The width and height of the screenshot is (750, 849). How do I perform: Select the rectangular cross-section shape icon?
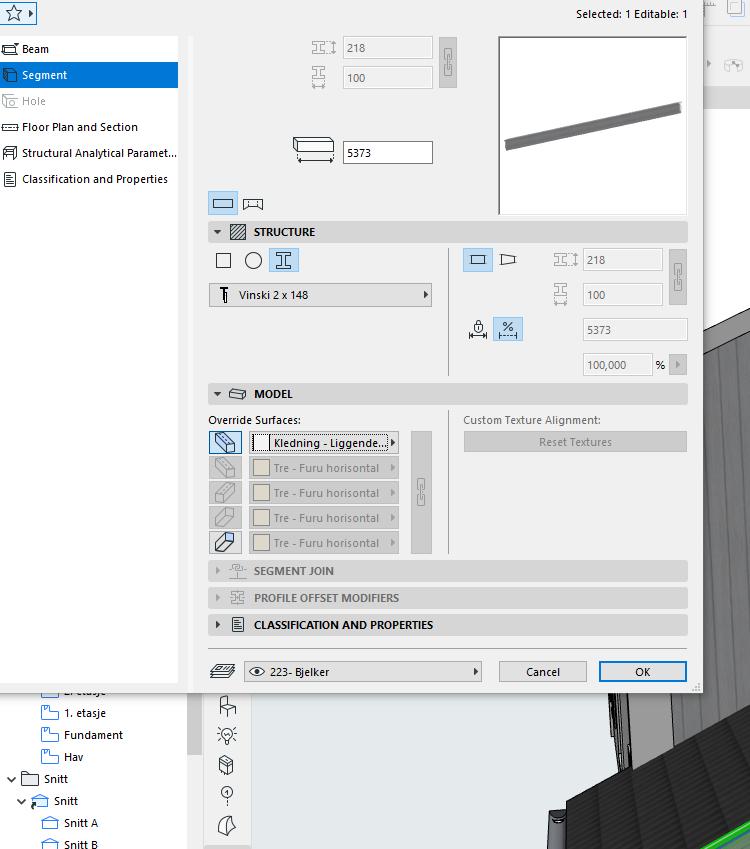(x=224, y=260)
